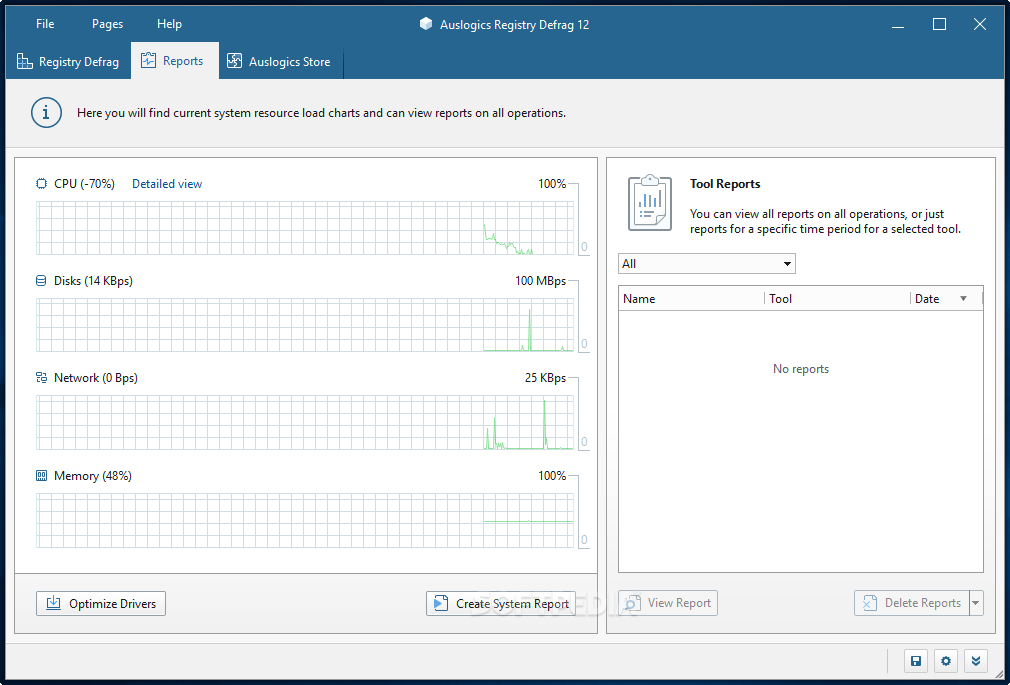1010x685 pixels.
Task: Open the Pages menu
Action: click(x=106, y=23)
